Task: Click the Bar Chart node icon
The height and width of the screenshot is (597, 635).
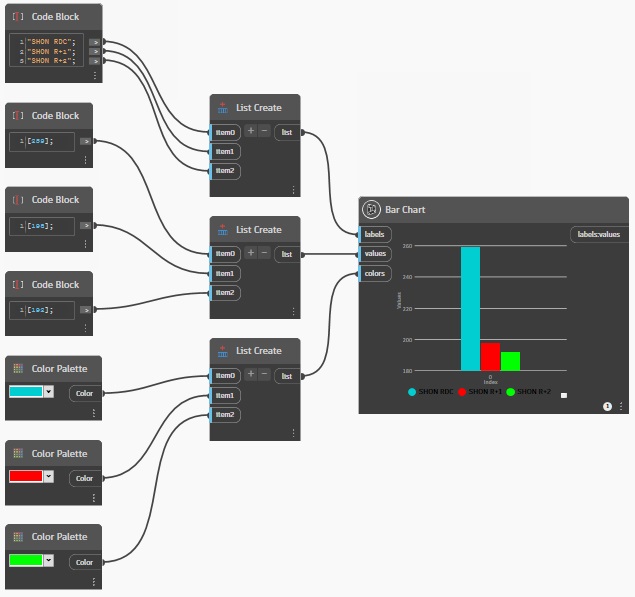Action: [371, 210]
